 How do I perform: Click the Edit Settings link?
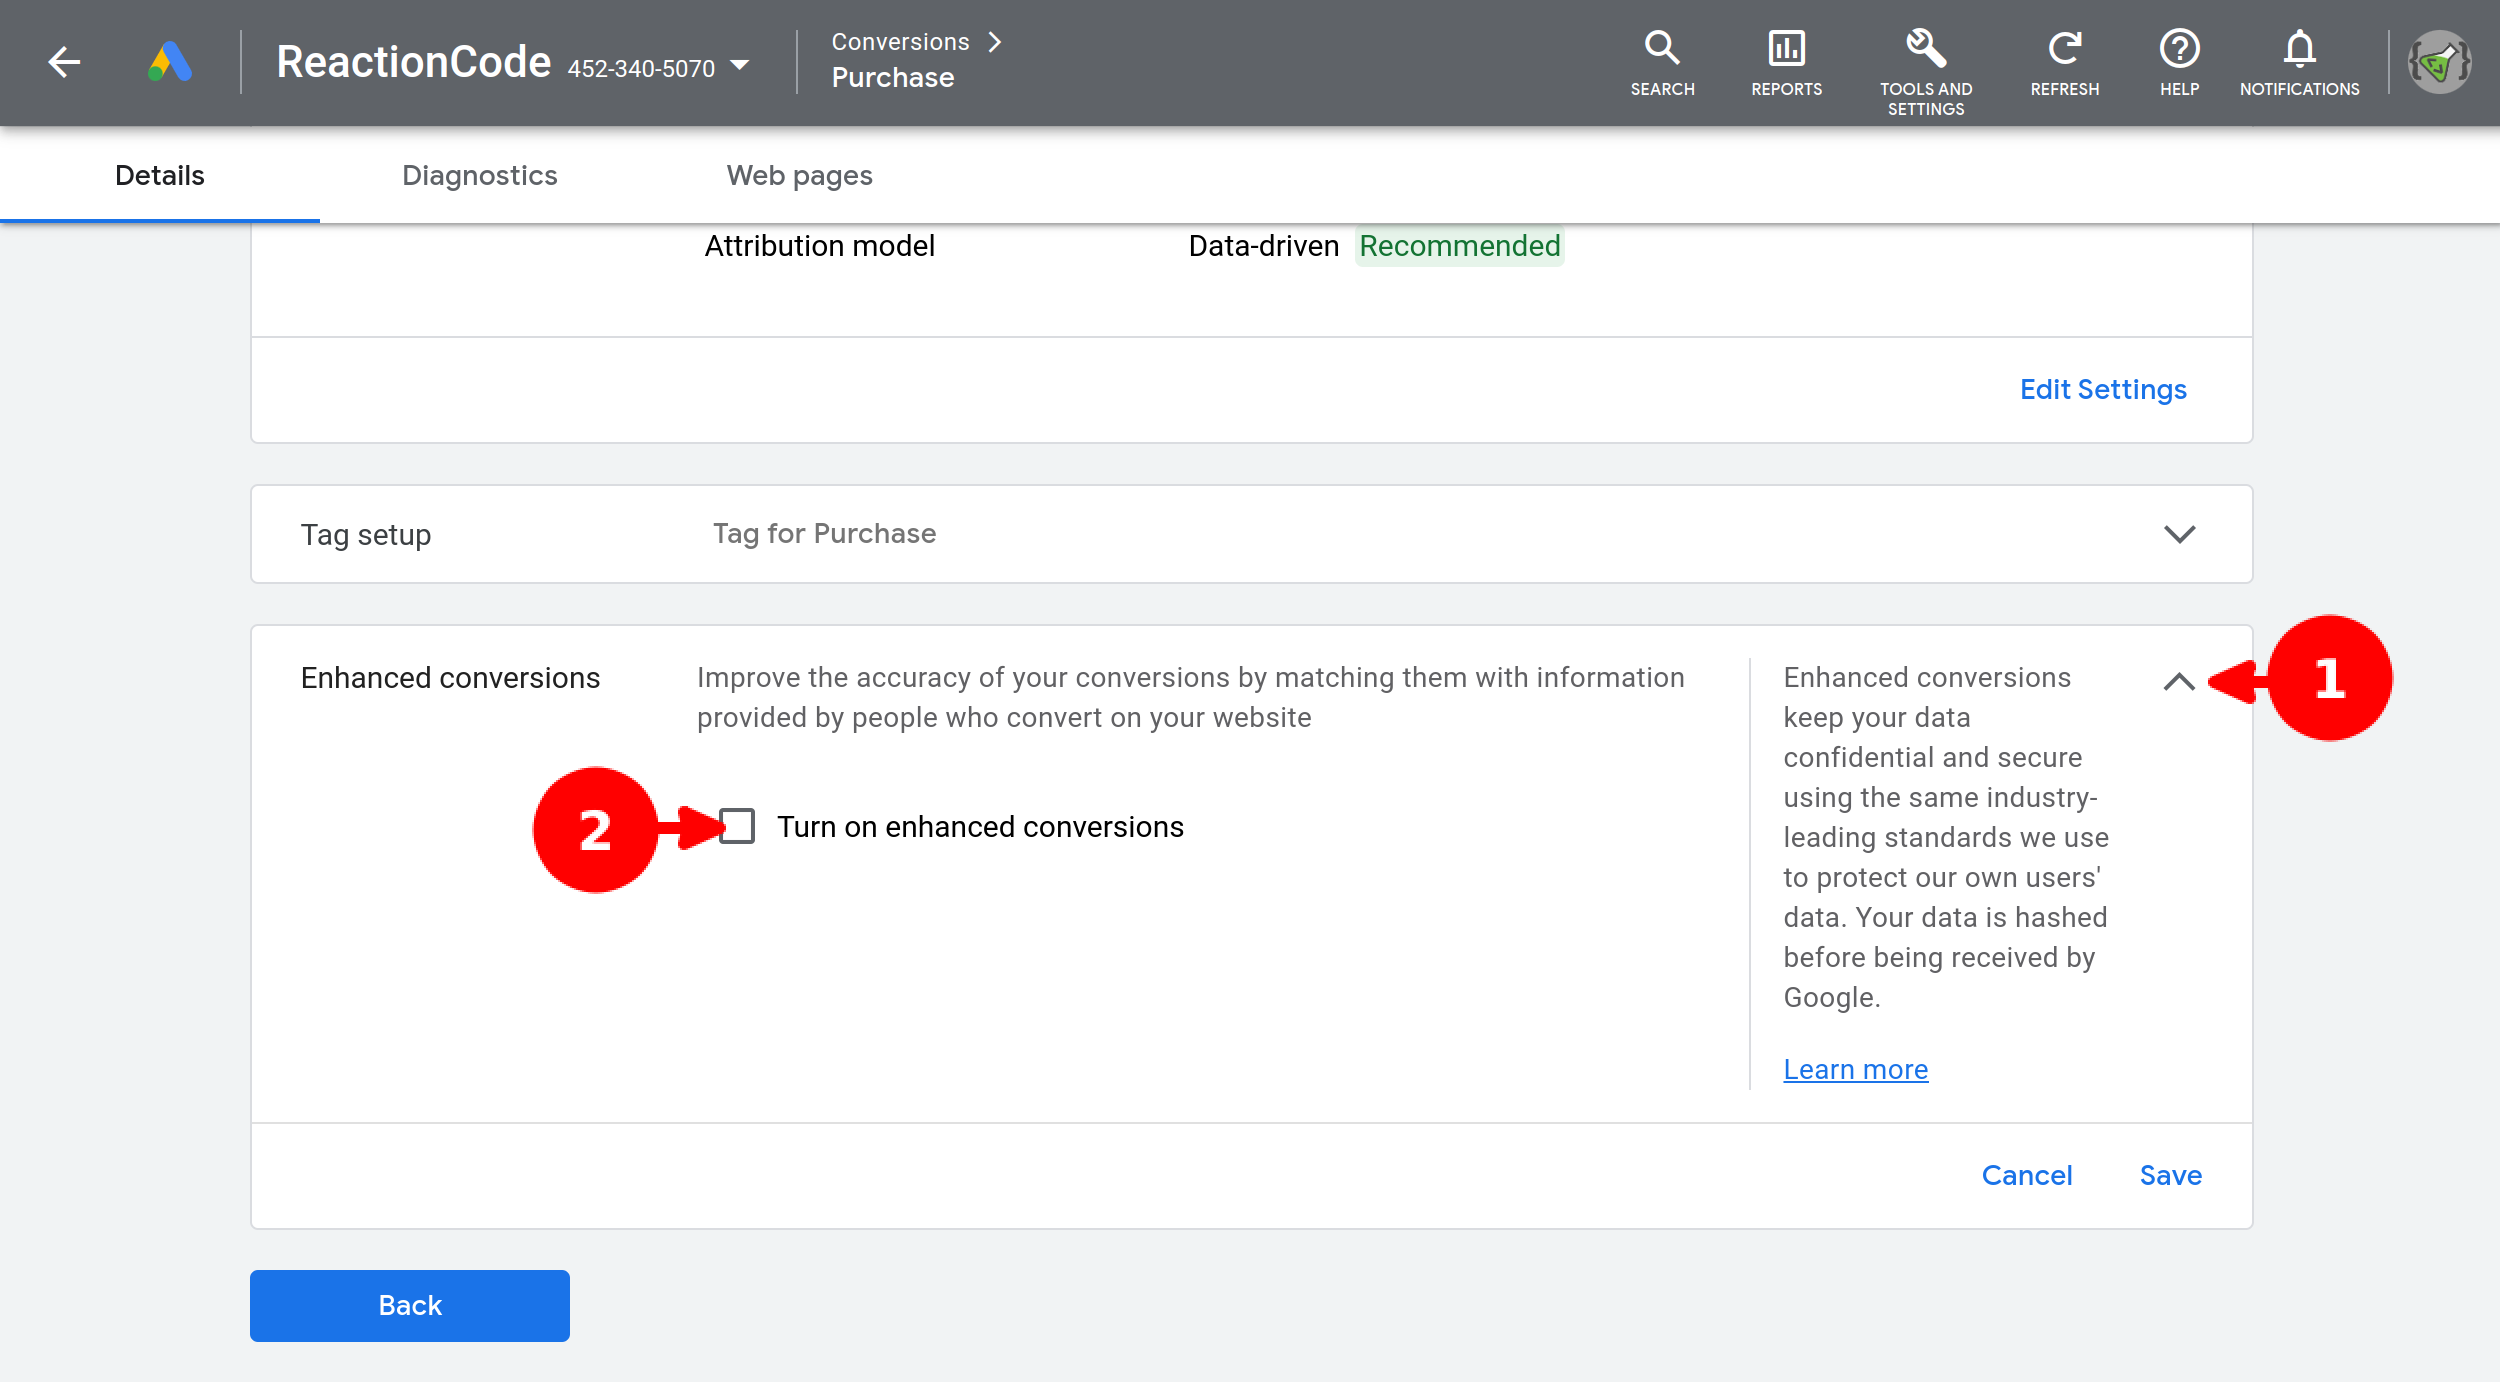coord(2102,389)
